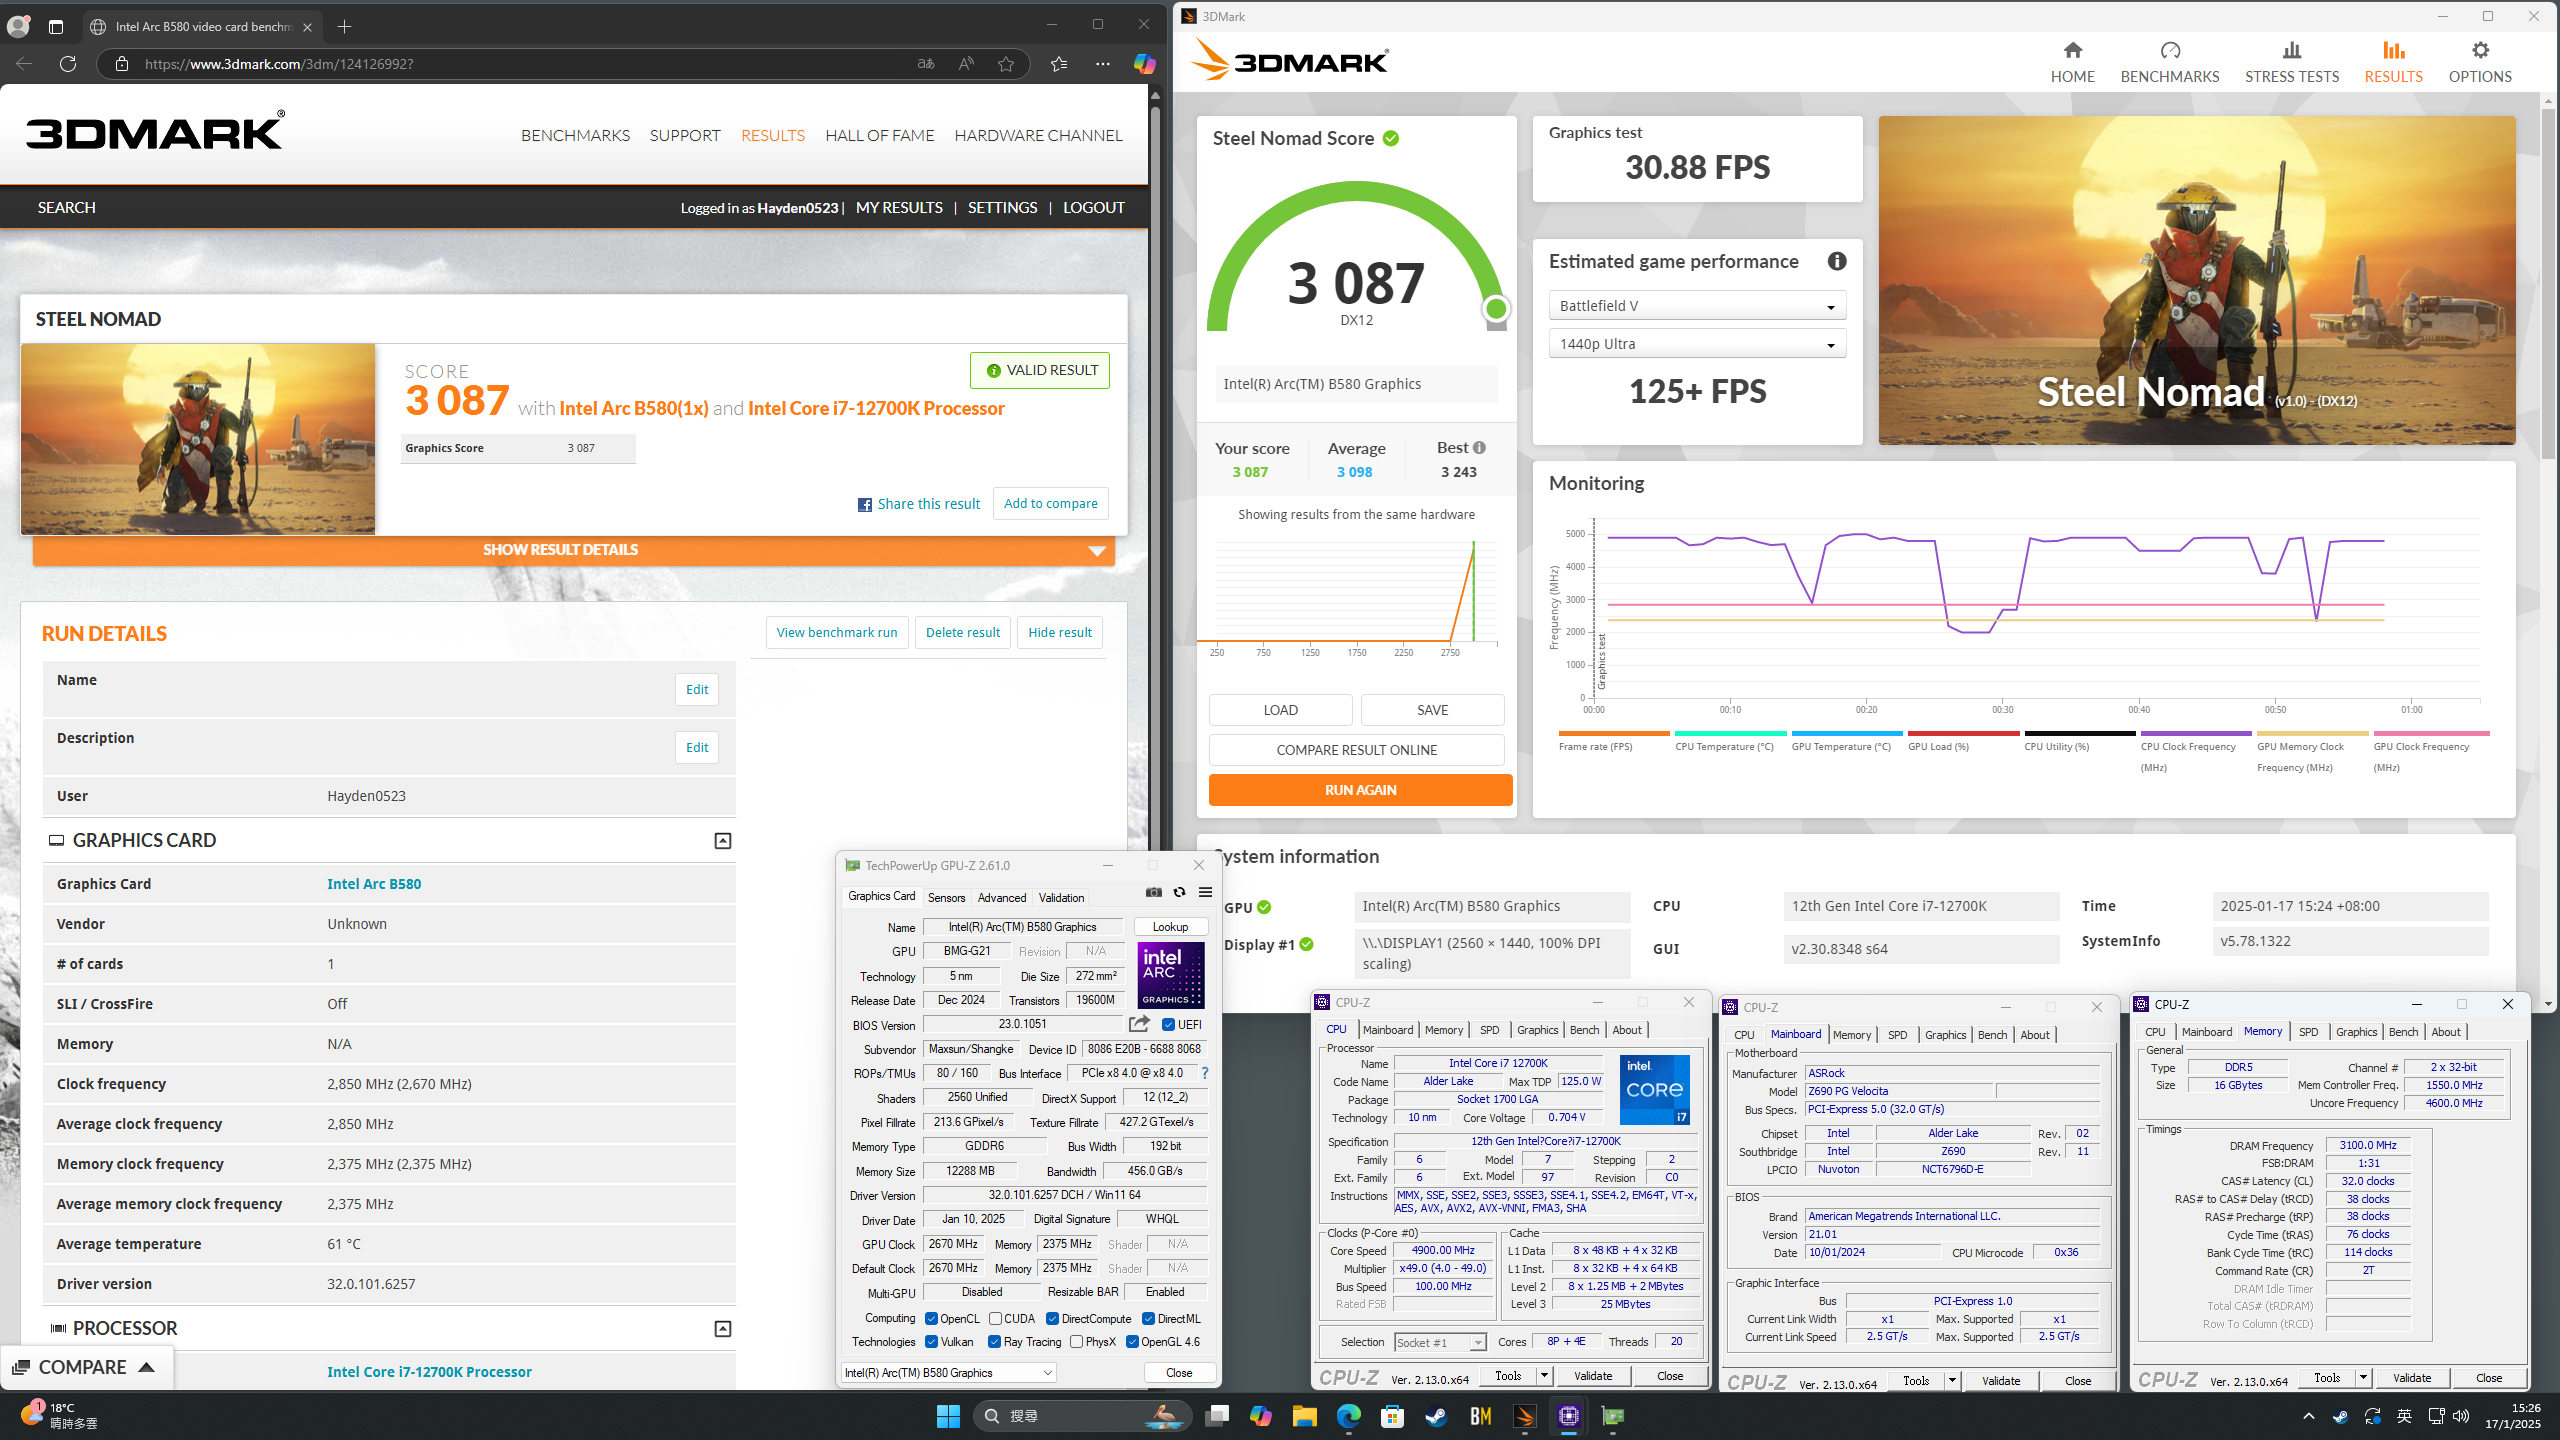The width and height of the screenshot is (2560, 1440).
Task: Click Validate in CPU-Z Memory window
Action: pos(2411,1378)
